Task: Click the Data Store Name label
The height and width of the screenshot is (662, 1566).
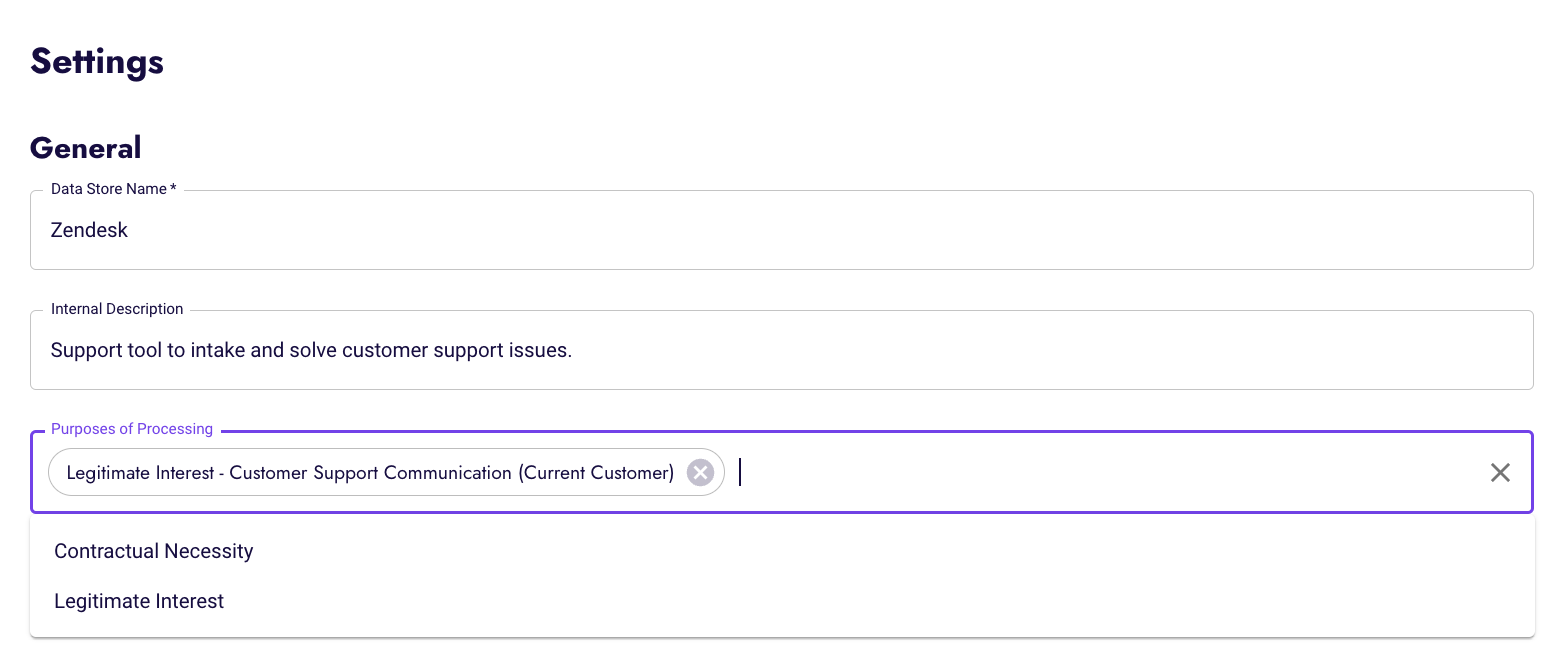Action: point(108,189)
